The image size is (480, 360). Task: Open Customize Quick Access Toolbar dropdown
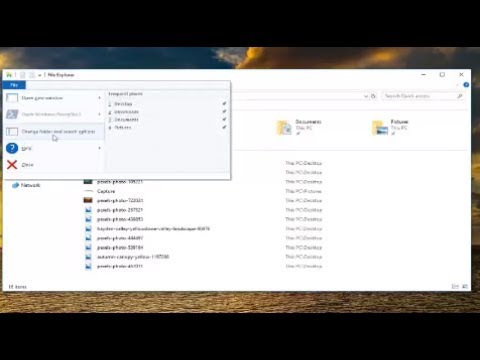(40, 75)
